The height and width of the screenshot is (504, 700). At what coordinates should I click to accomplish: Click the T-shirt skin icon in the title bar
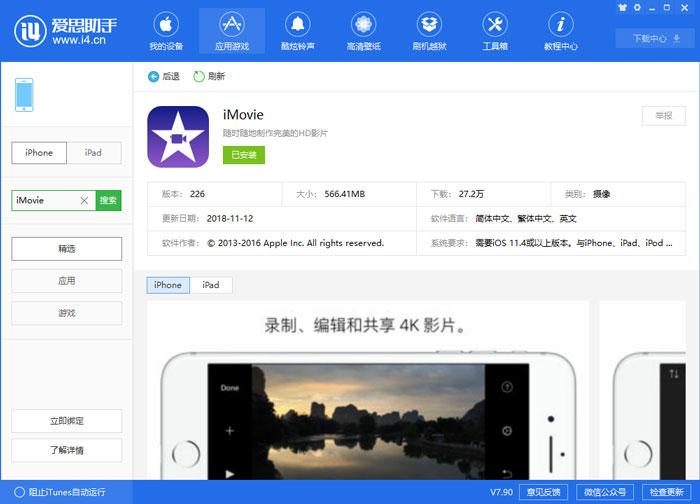point(622,7)
